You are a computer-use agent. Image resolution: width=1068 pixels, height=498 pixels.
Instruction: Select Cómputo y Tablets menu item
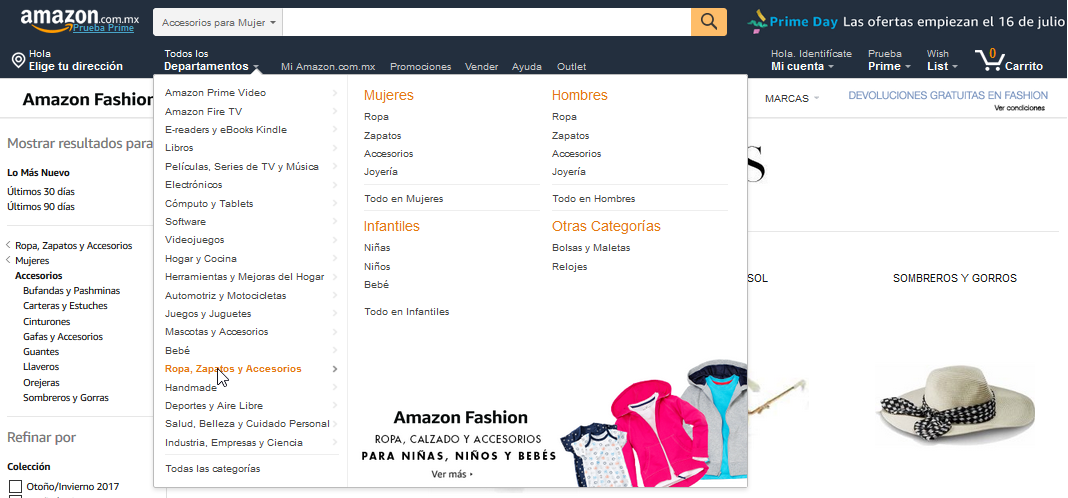coord(209,204)
